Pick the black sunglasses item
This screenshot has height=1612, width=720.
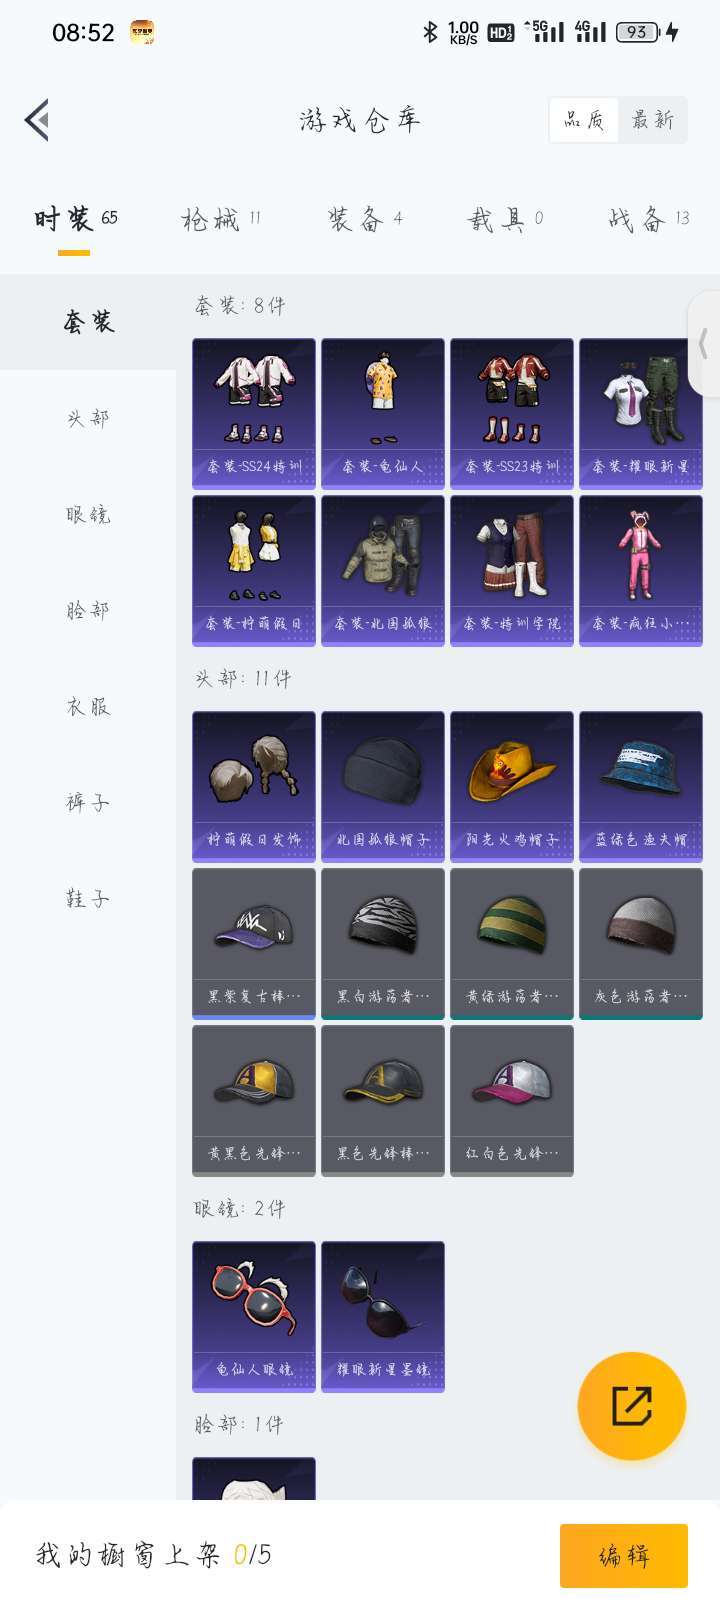383,1317
